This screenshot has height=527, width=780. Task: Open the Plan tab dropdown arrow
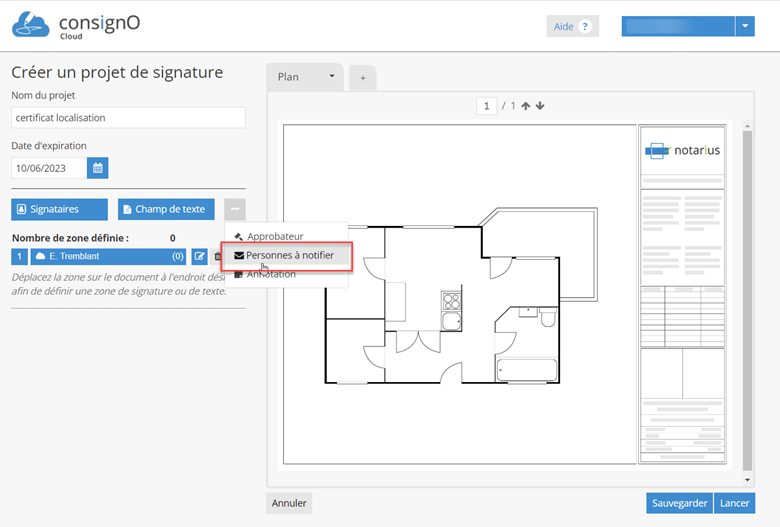pos(331,77)
